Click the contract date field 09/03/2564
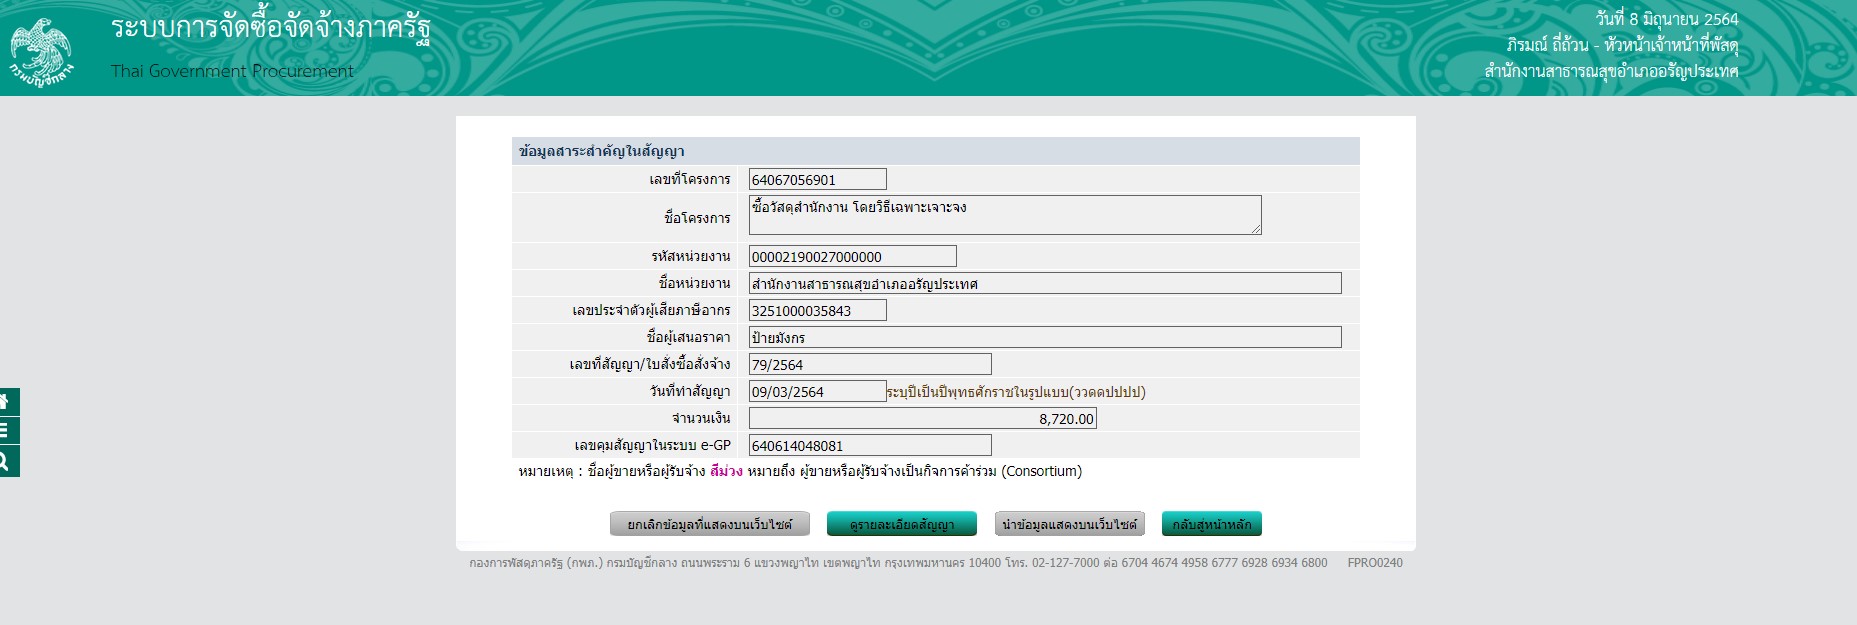 coord(817,392)
